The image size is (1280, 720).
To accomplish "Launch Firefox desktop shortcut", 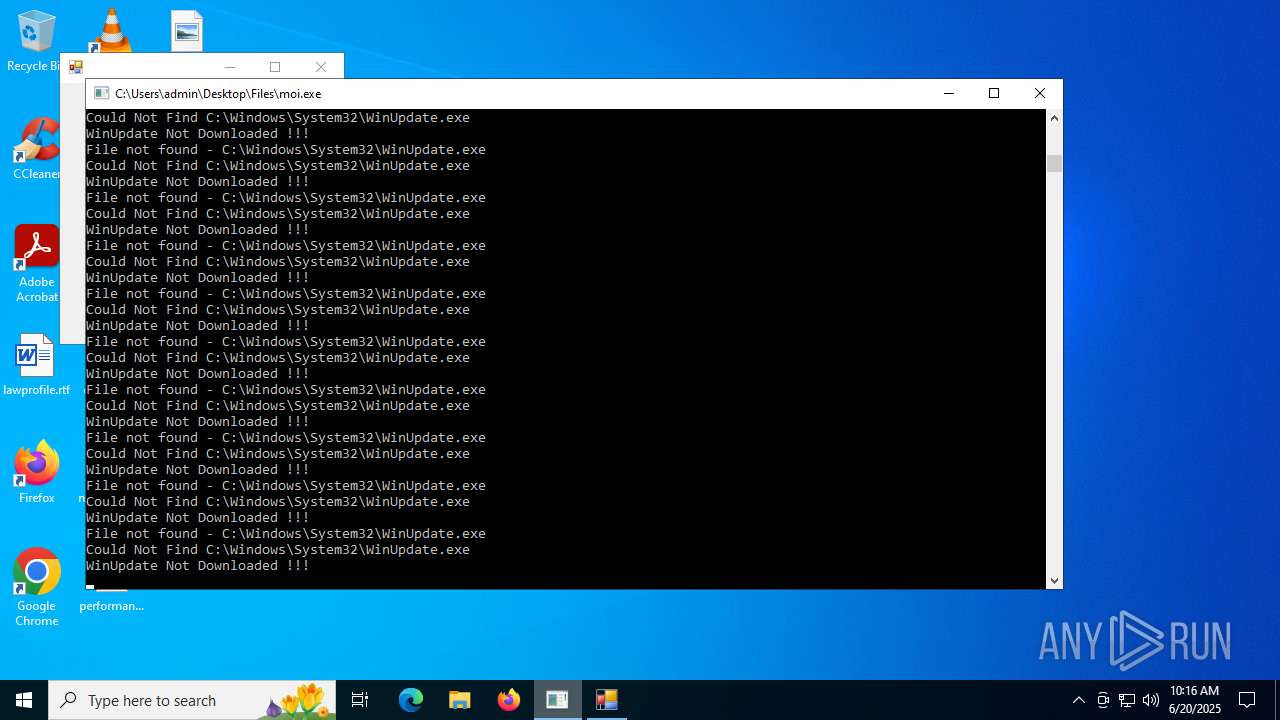I will tap(36, 472).
